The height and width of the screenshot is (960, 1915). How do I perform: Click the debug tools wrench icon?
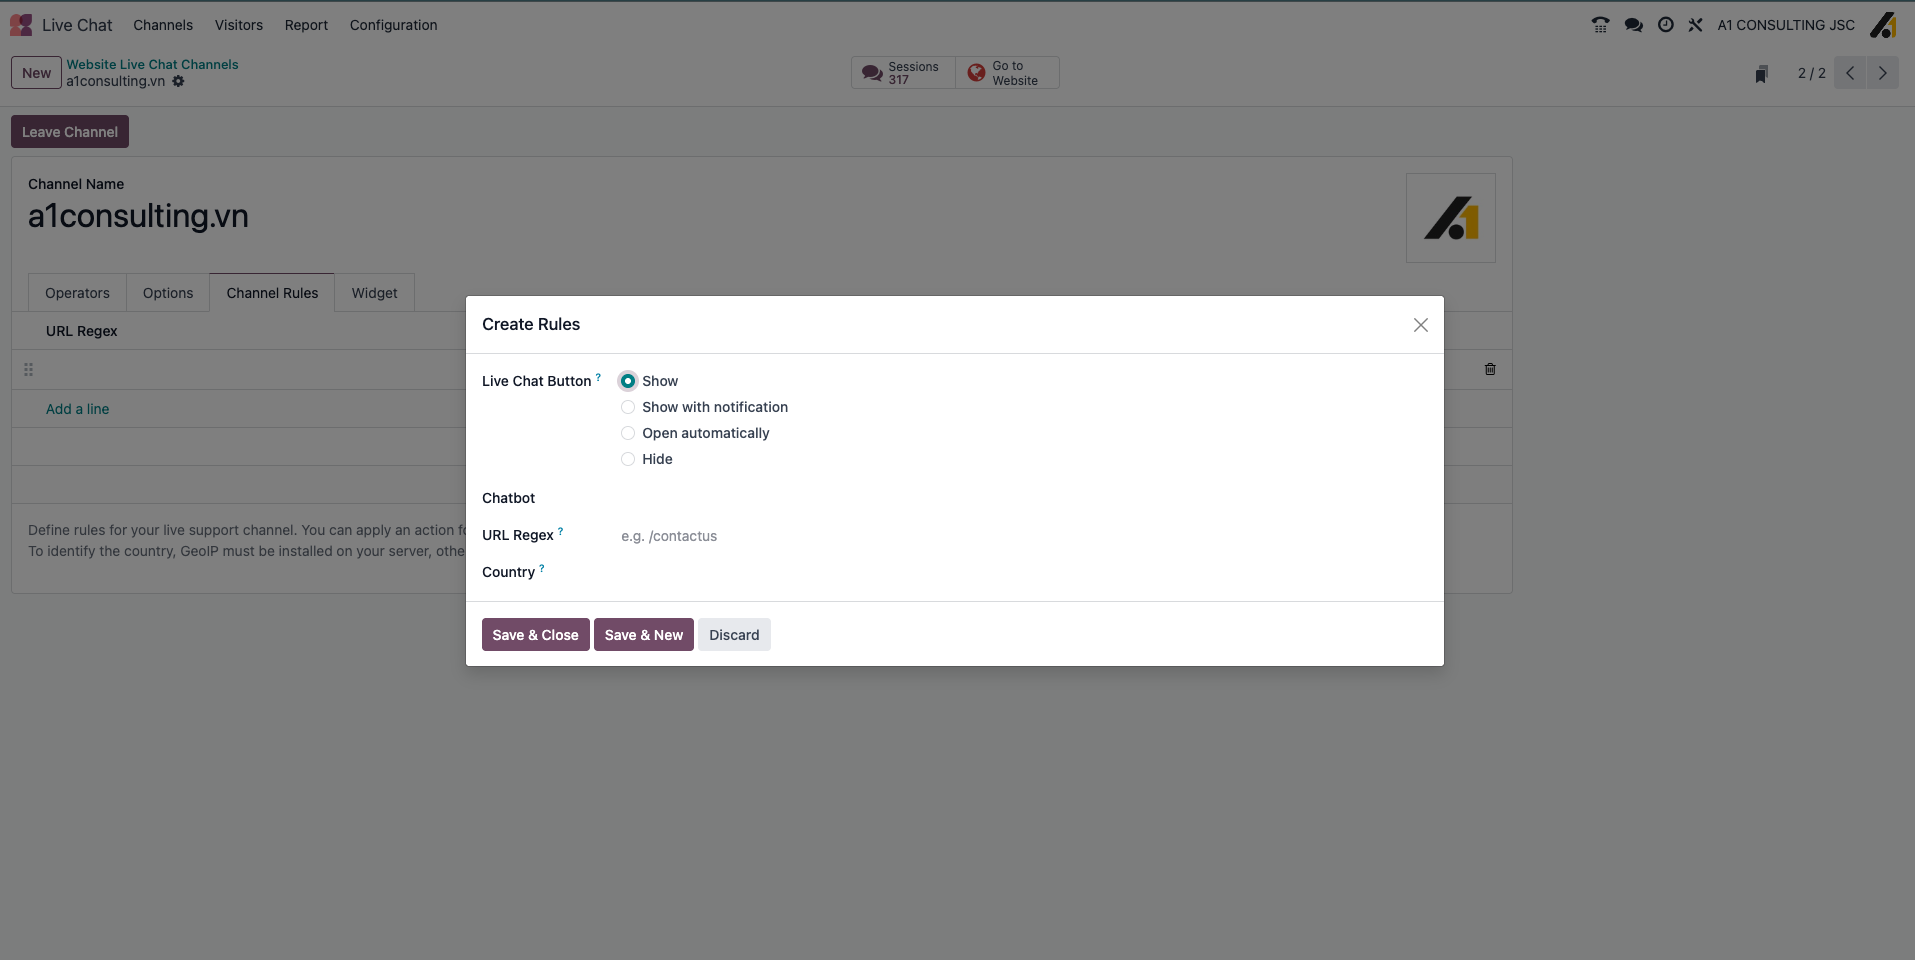pyautogui.click(x=1695, y=25)
